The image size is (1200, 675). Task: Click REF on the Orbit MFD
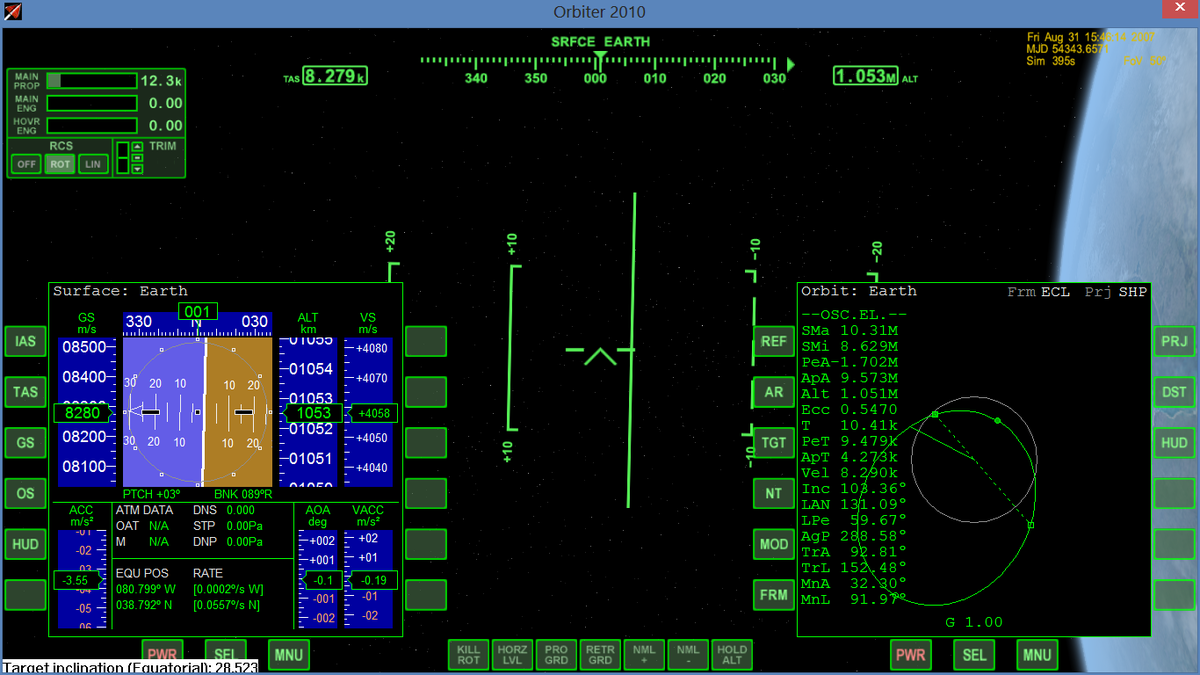pos(773,342)
